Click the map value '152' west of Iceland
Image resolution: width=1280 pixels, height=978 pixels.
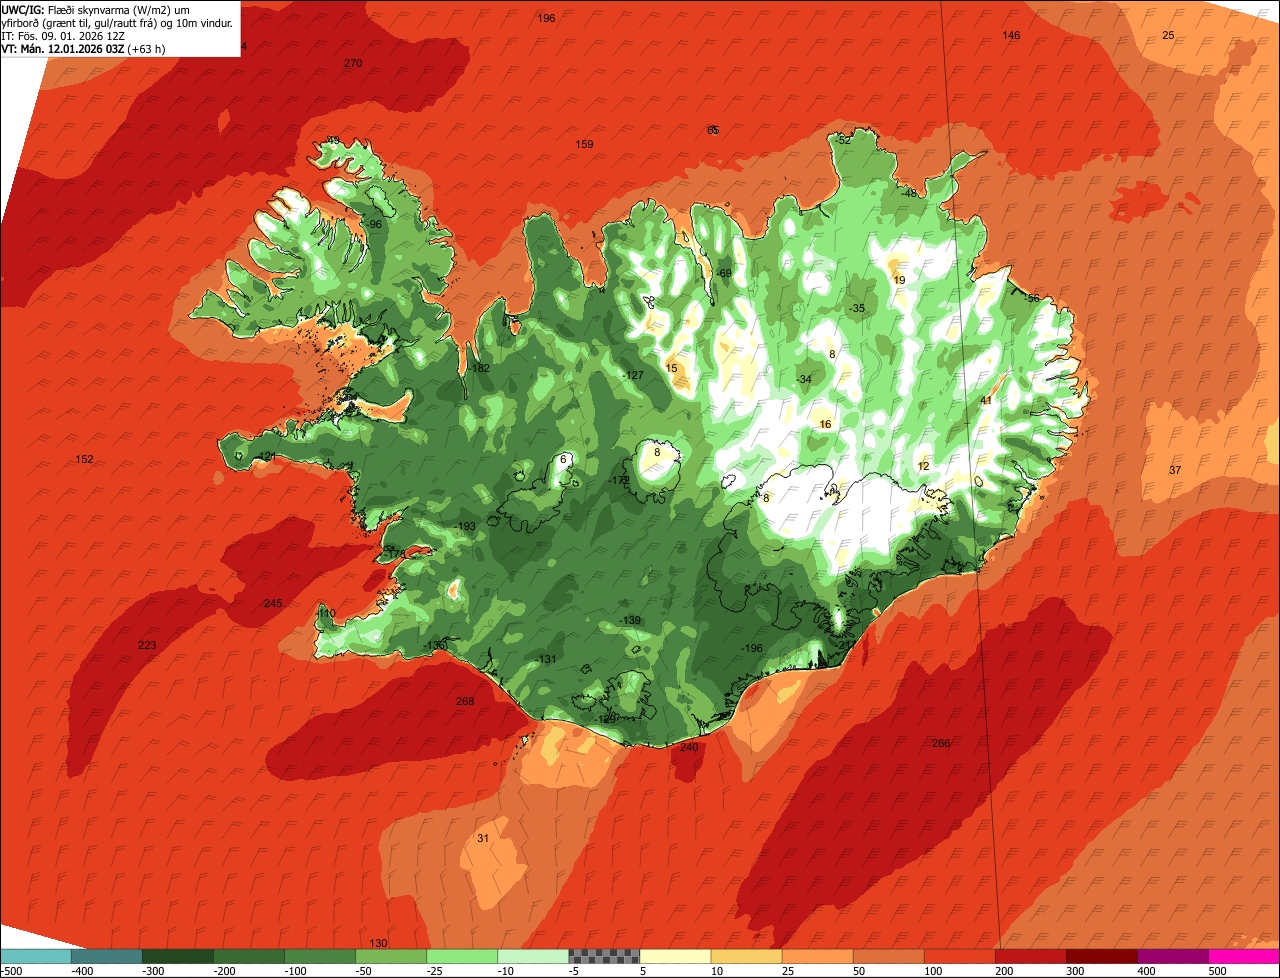point(84,460)
